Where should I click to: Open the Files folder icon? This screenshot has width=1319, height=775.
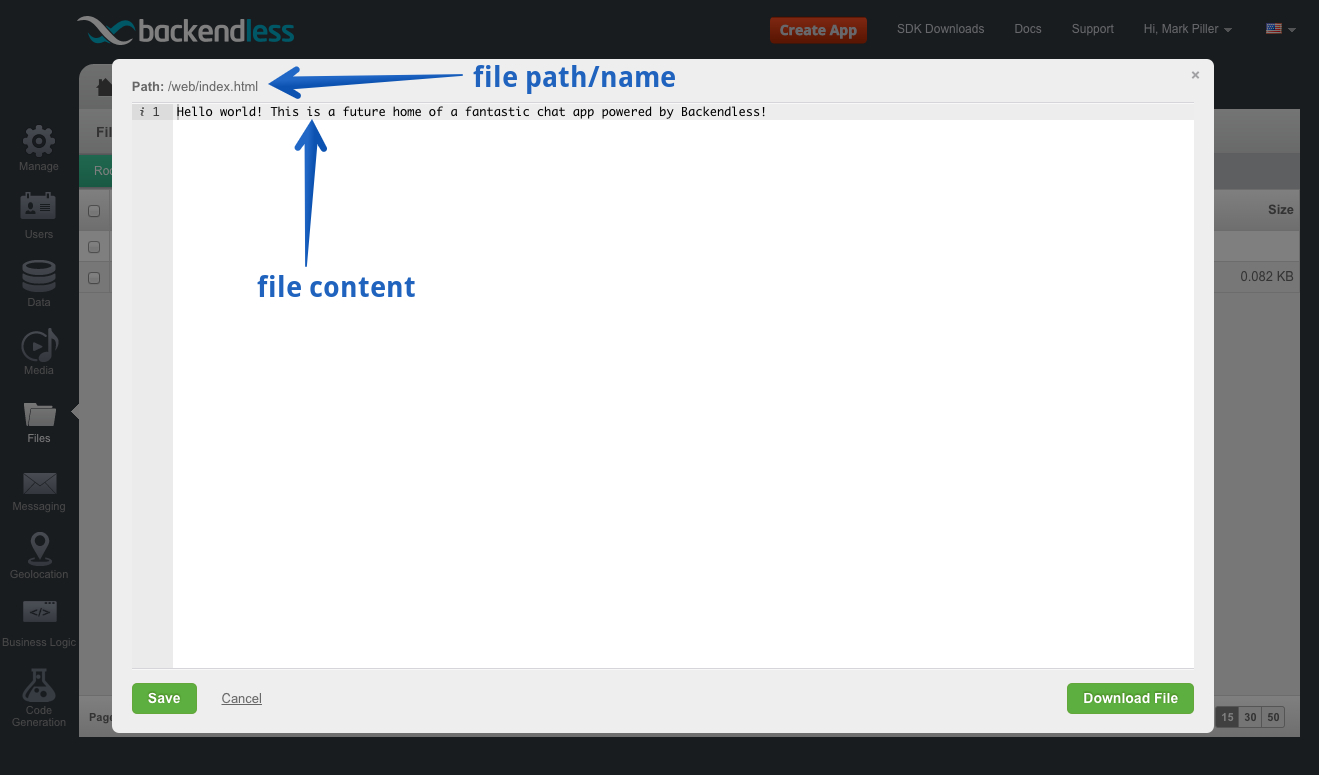[39, 414]
